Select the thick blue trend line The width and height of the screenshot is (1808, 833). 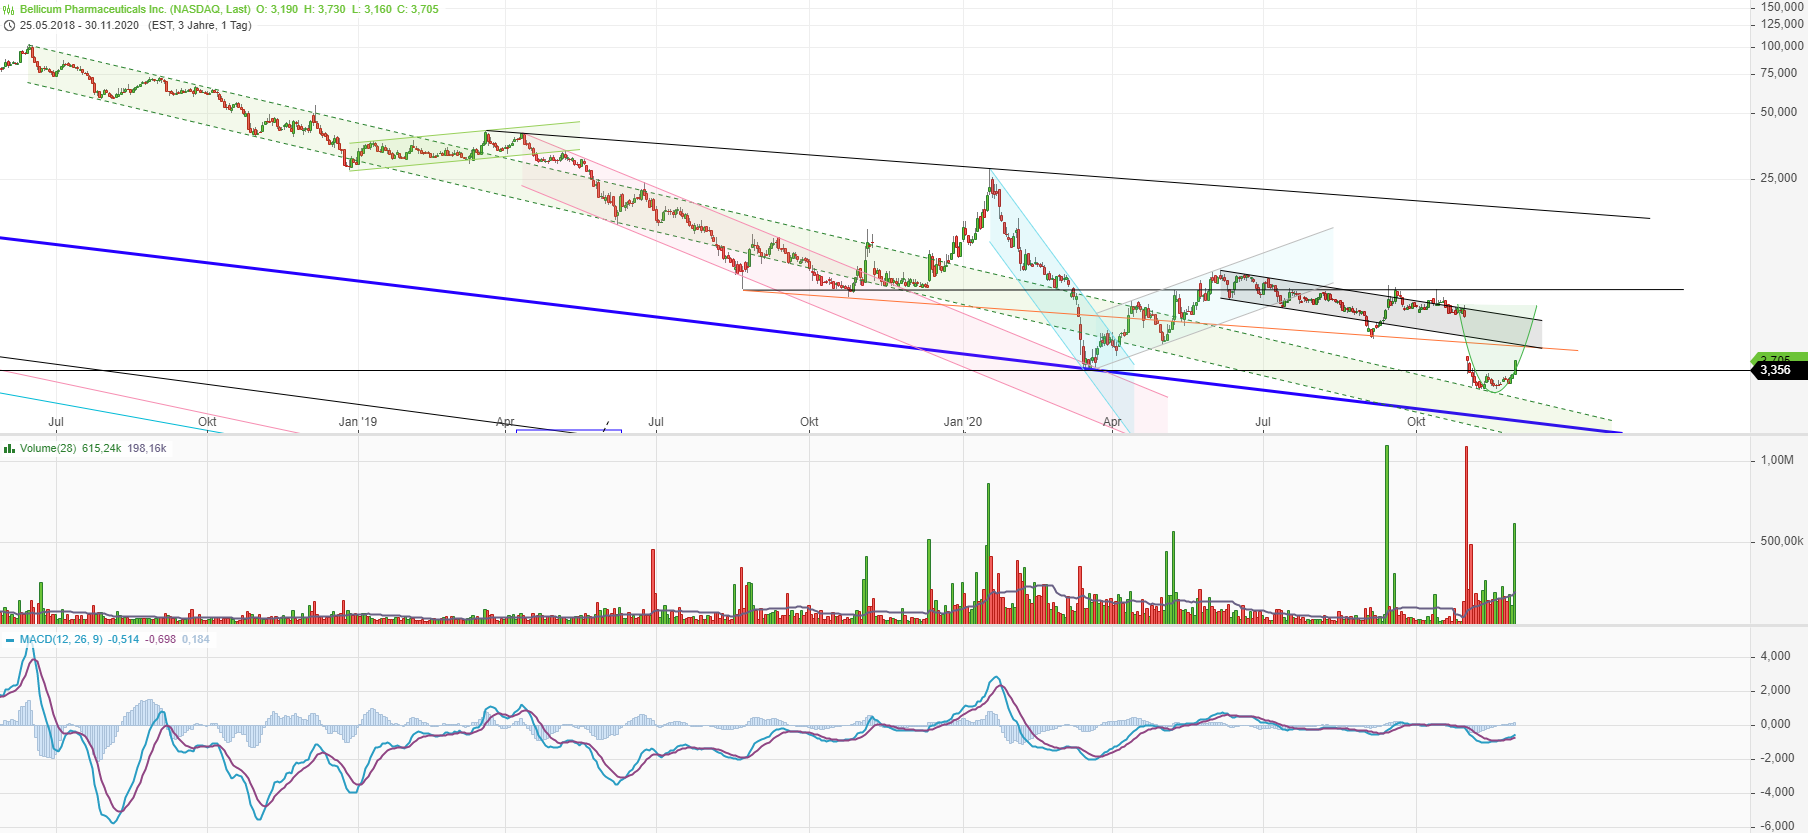click(500, 297)
